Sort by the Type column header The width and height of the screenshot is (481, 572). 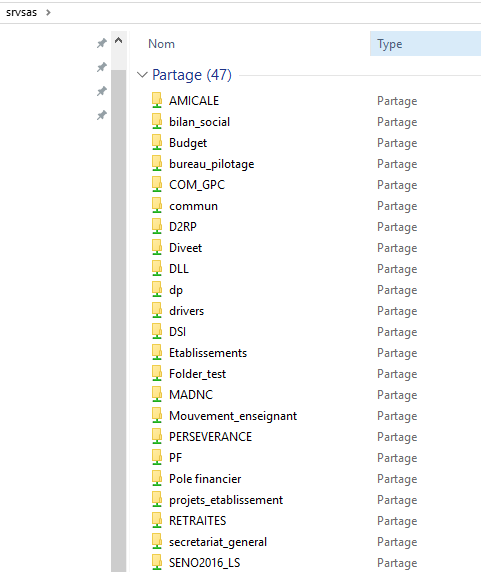tap(389, 44)
